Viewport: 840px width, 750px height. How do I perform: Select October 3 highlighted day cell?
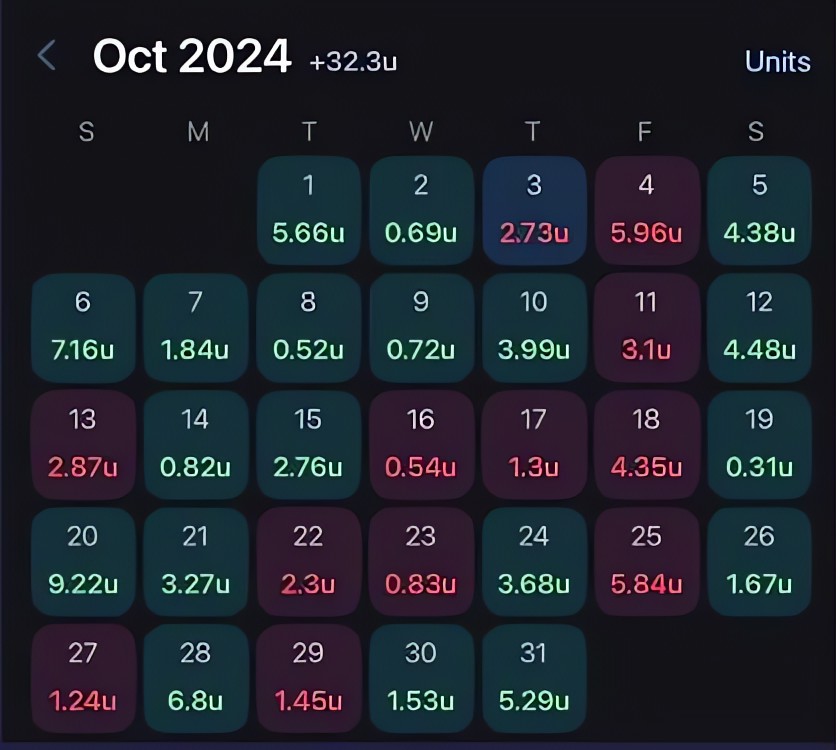pyautogui.click(x=534, y=211)
